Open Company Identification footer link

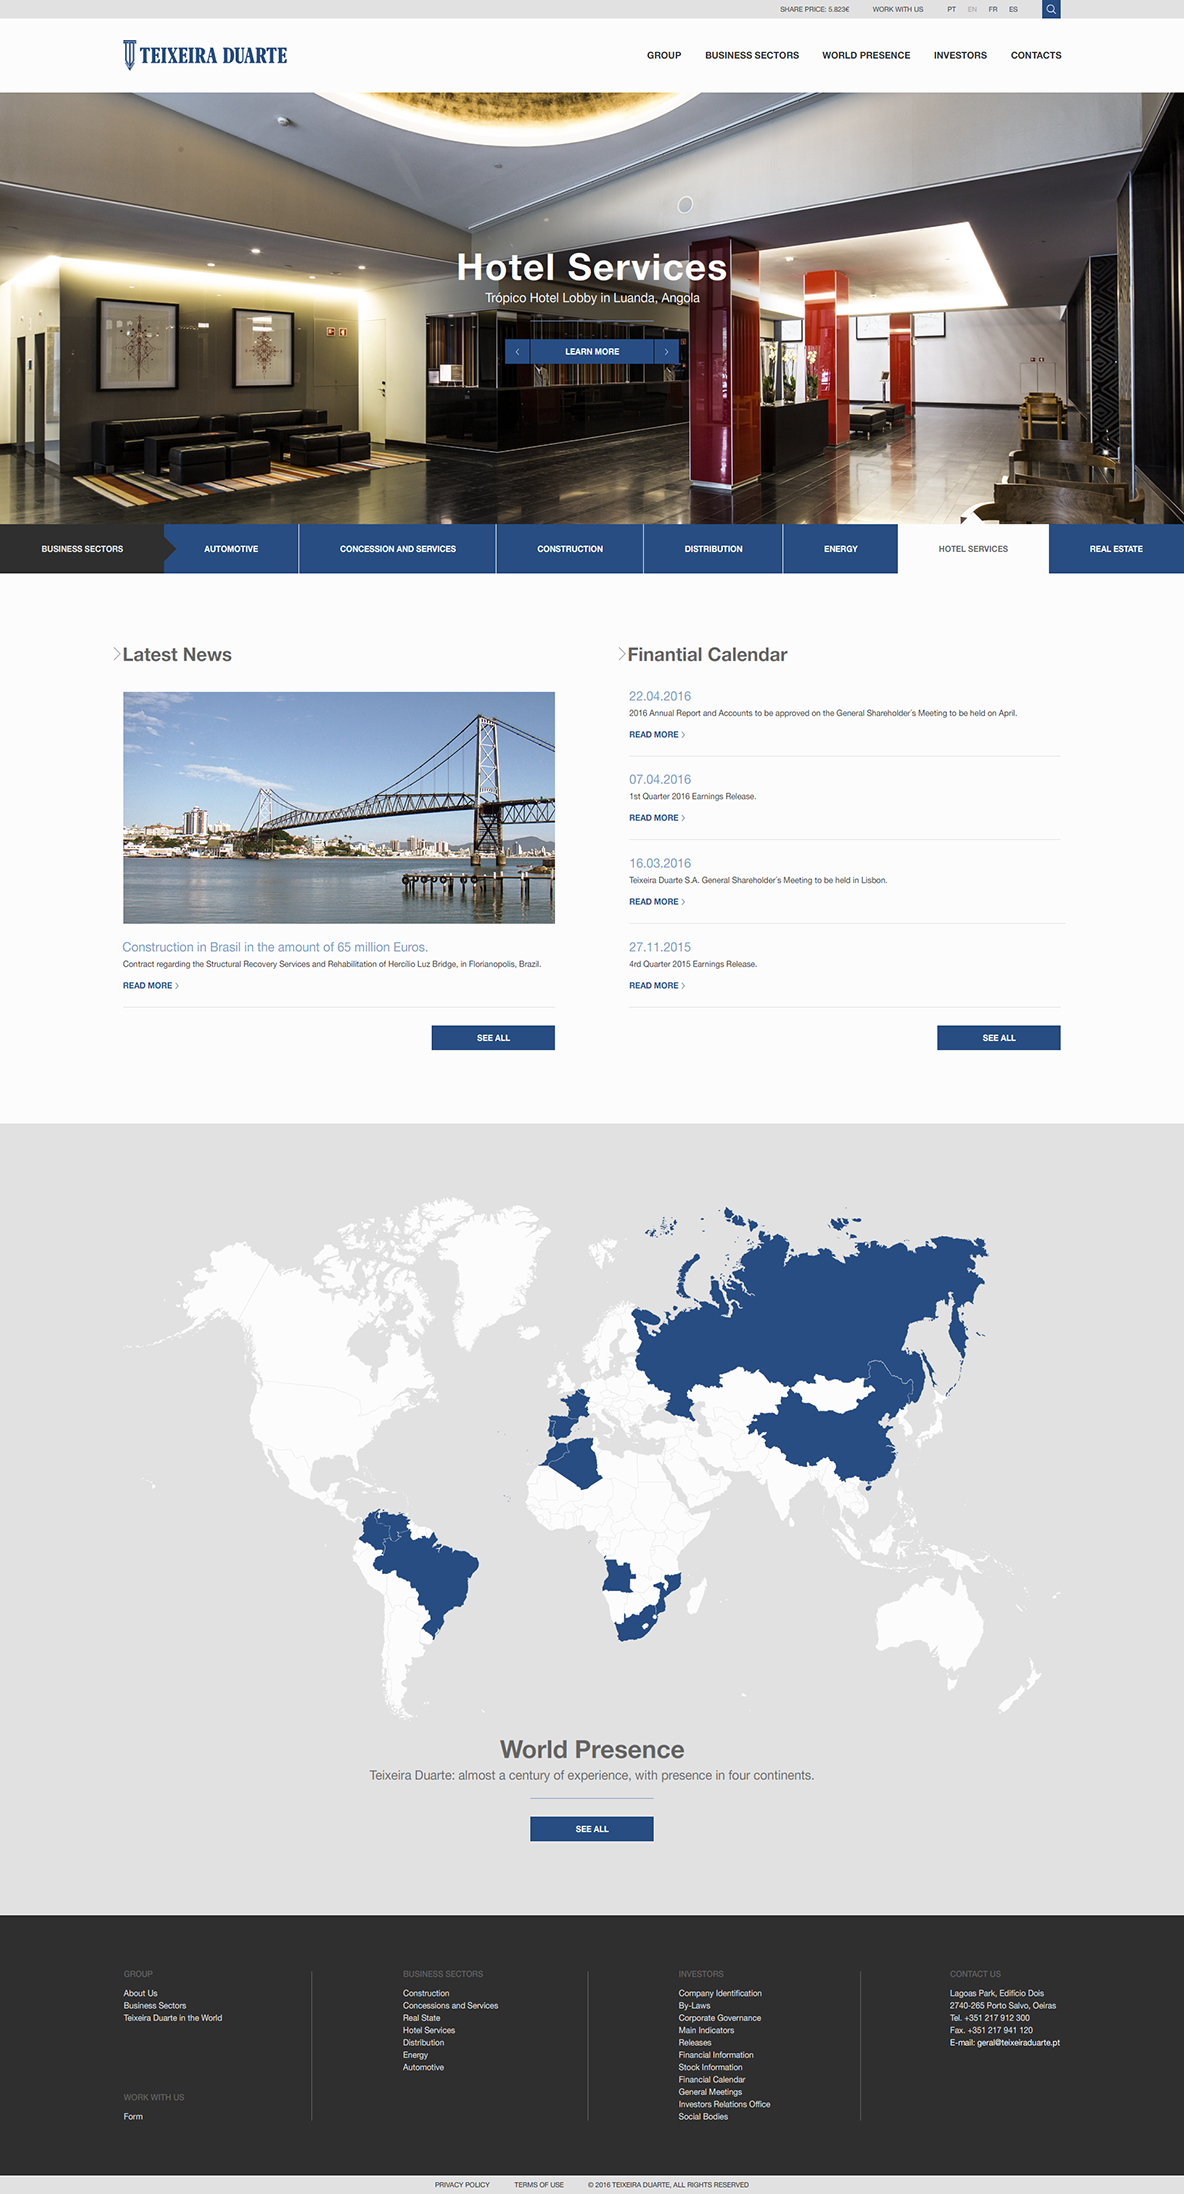720,1993
